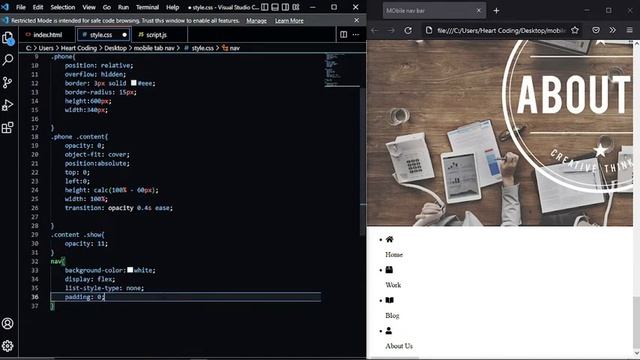Image resolution: width=640 pixels, height=360 pixels.
Task: Close the MObile nav bar tab
Action: (x=478, y=11)
